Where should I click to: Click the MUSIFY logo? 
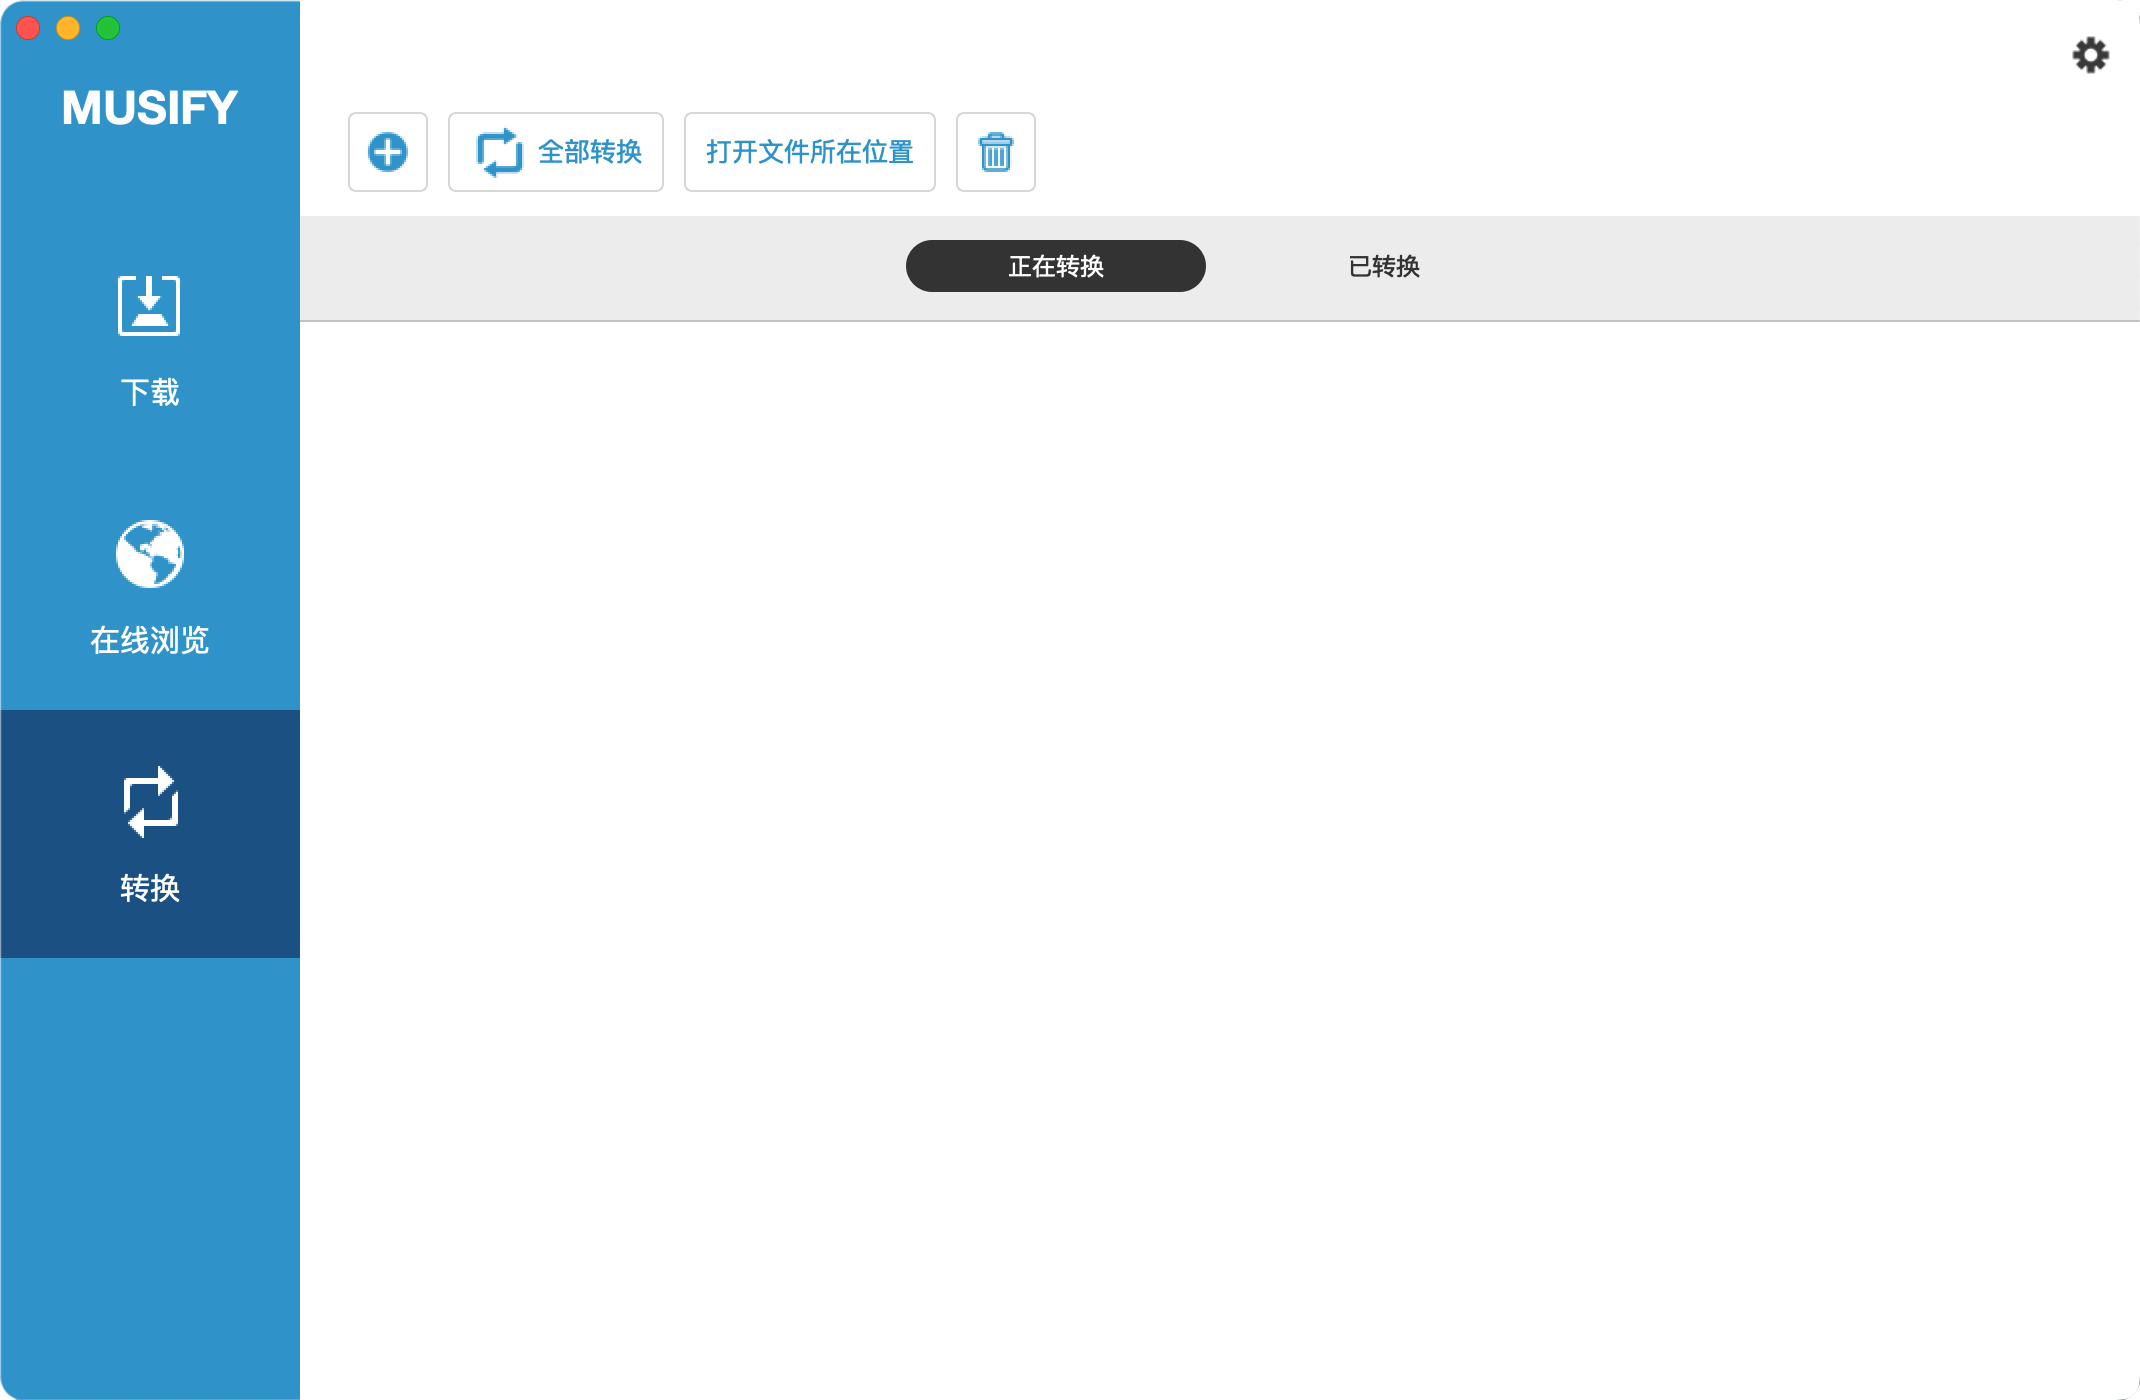(x=150, y=108)
